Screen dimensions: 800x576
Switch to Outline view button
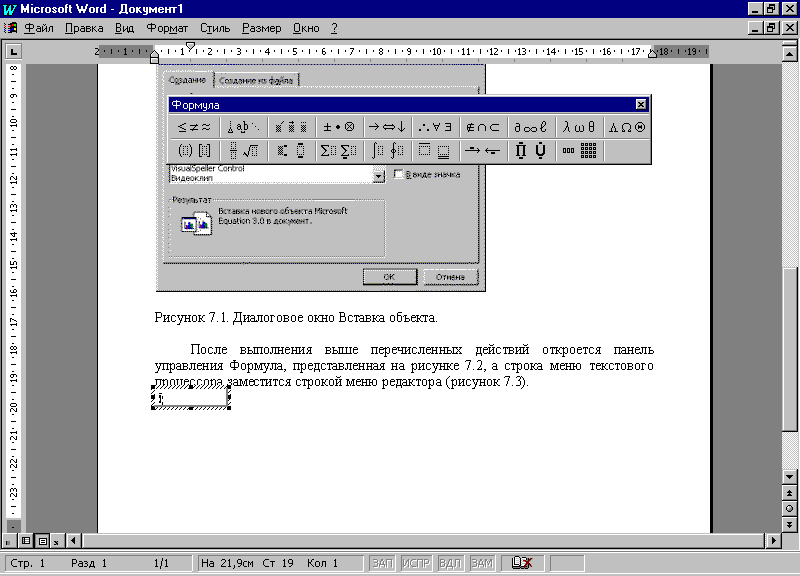tap(57, 541)
